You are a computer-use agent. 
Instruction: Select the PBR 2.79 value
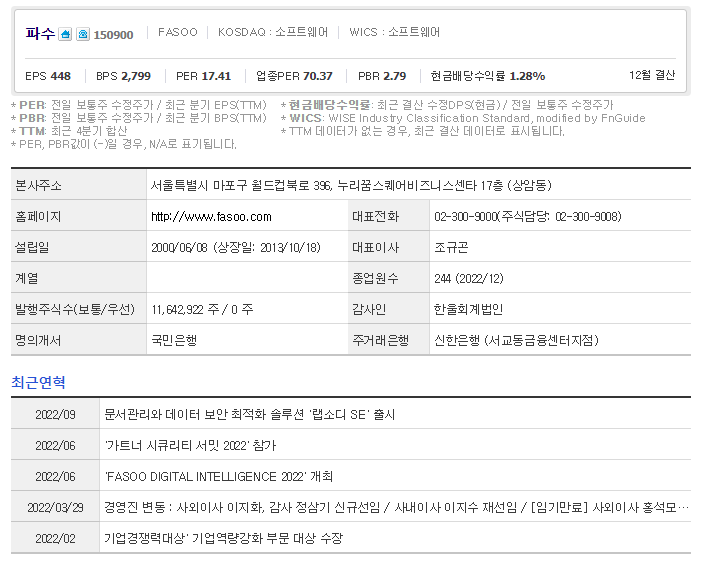pyautogui.click(x=382, y=76)
